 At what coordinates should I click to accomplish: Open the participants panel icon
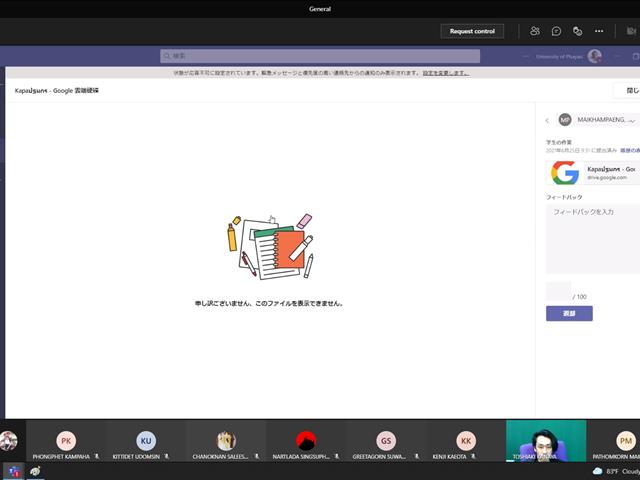point(535,31)
